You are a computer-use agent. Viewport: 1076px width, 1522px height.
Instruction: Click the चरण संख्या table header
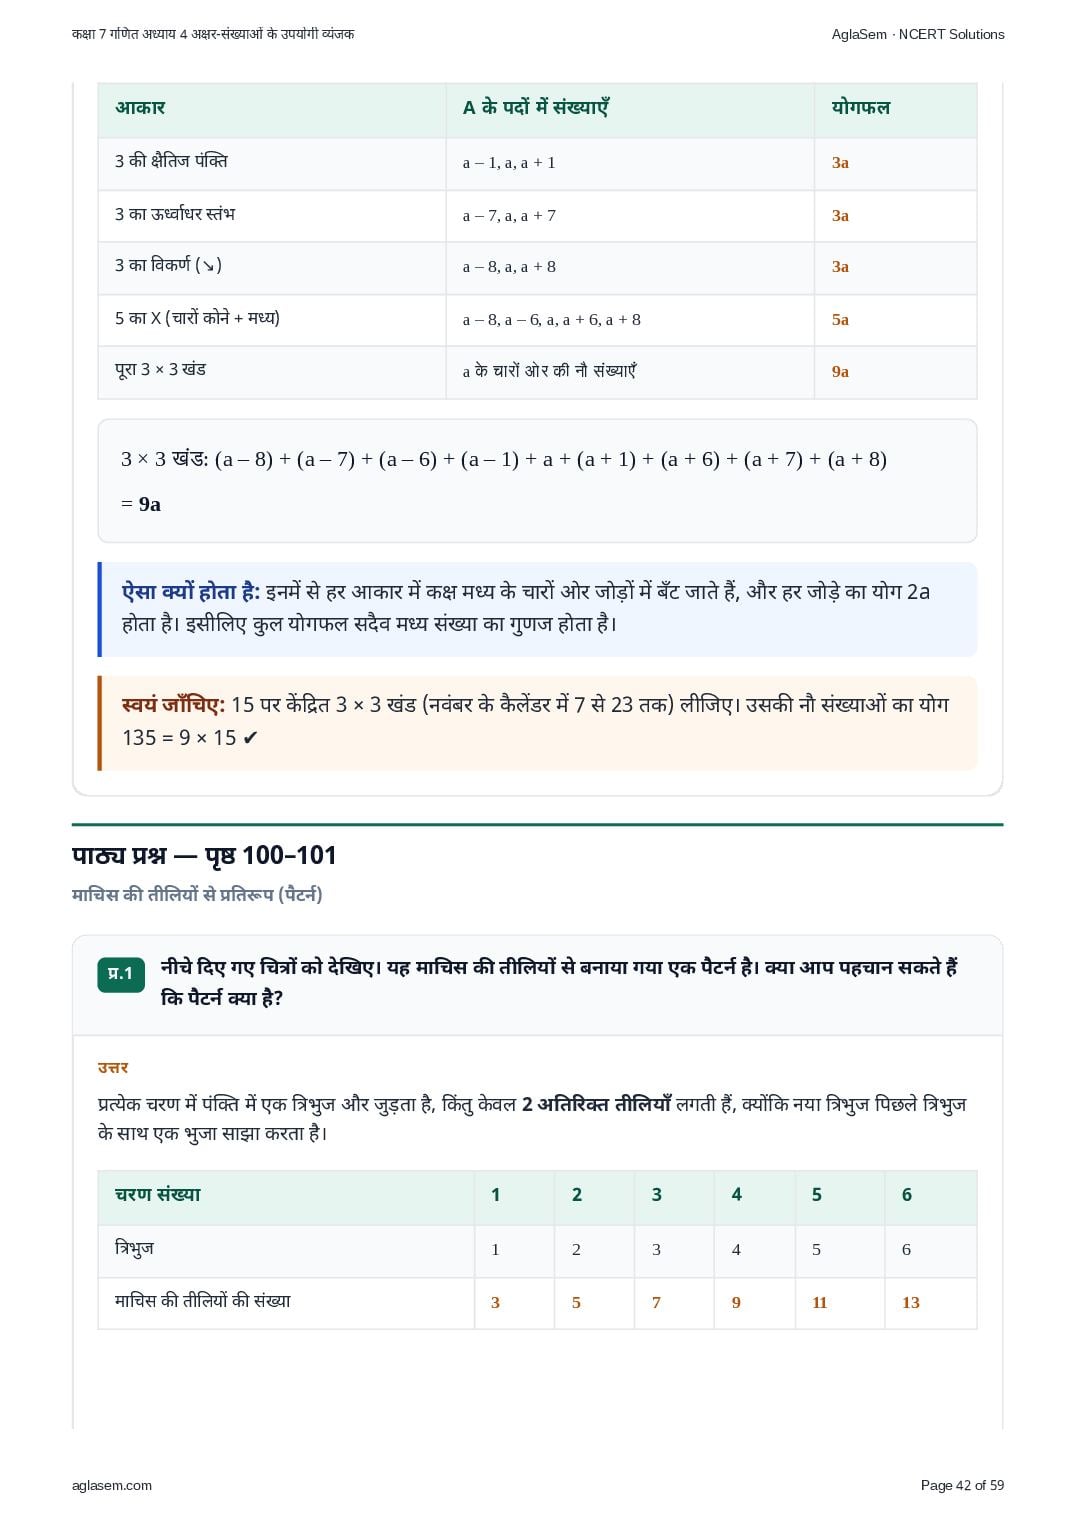point(157,1195)
